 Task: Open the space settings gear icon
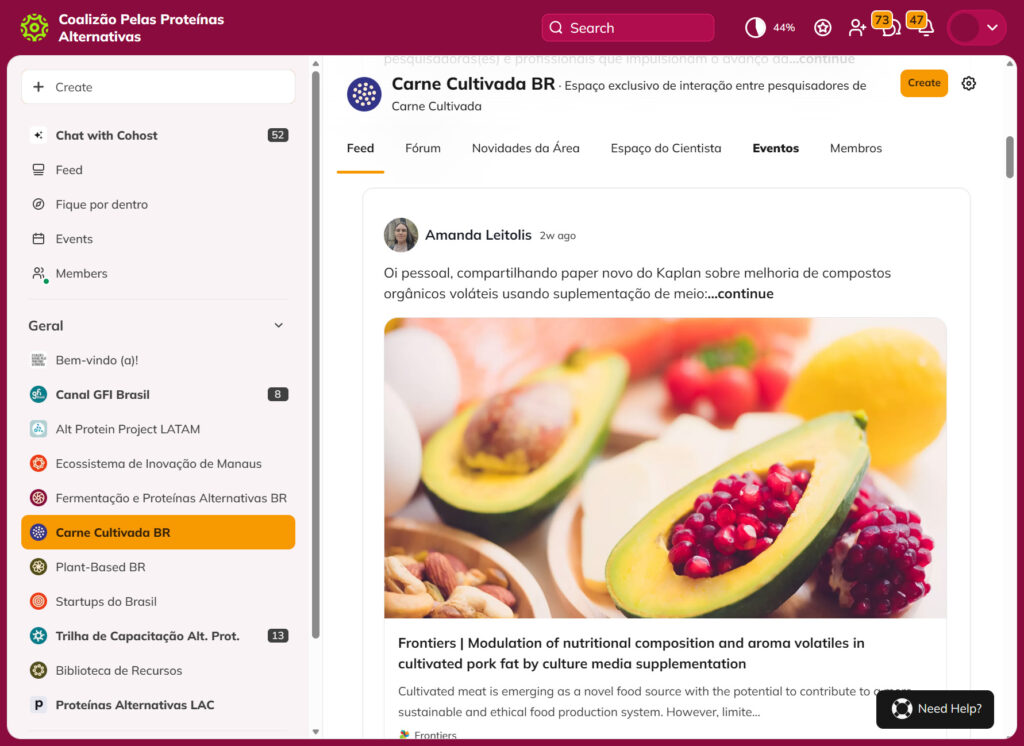[x=968, y=84]
